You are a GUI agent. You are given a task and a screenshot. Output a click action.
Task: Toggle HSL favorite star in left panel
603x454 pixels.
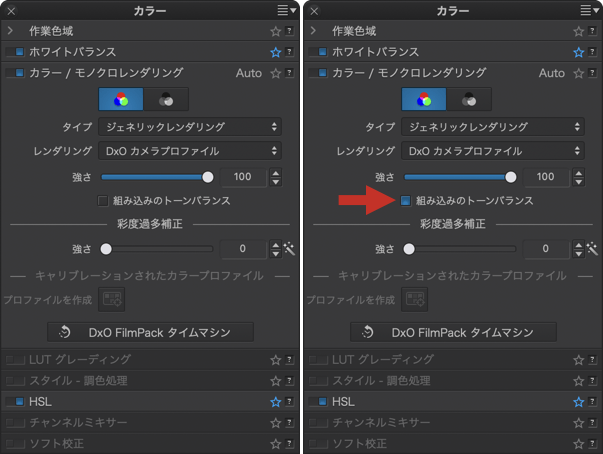pyautogui.click(x=275, y=402)
